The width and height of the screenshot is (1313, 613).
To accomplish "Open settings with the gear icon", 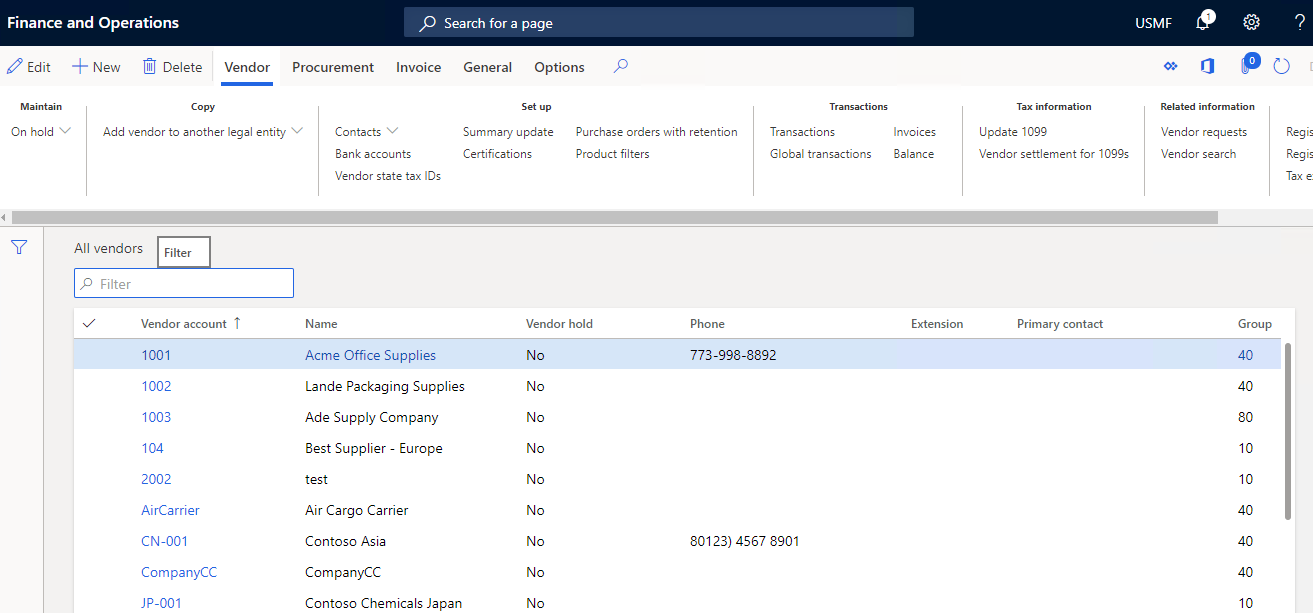I will point(1251,21).
